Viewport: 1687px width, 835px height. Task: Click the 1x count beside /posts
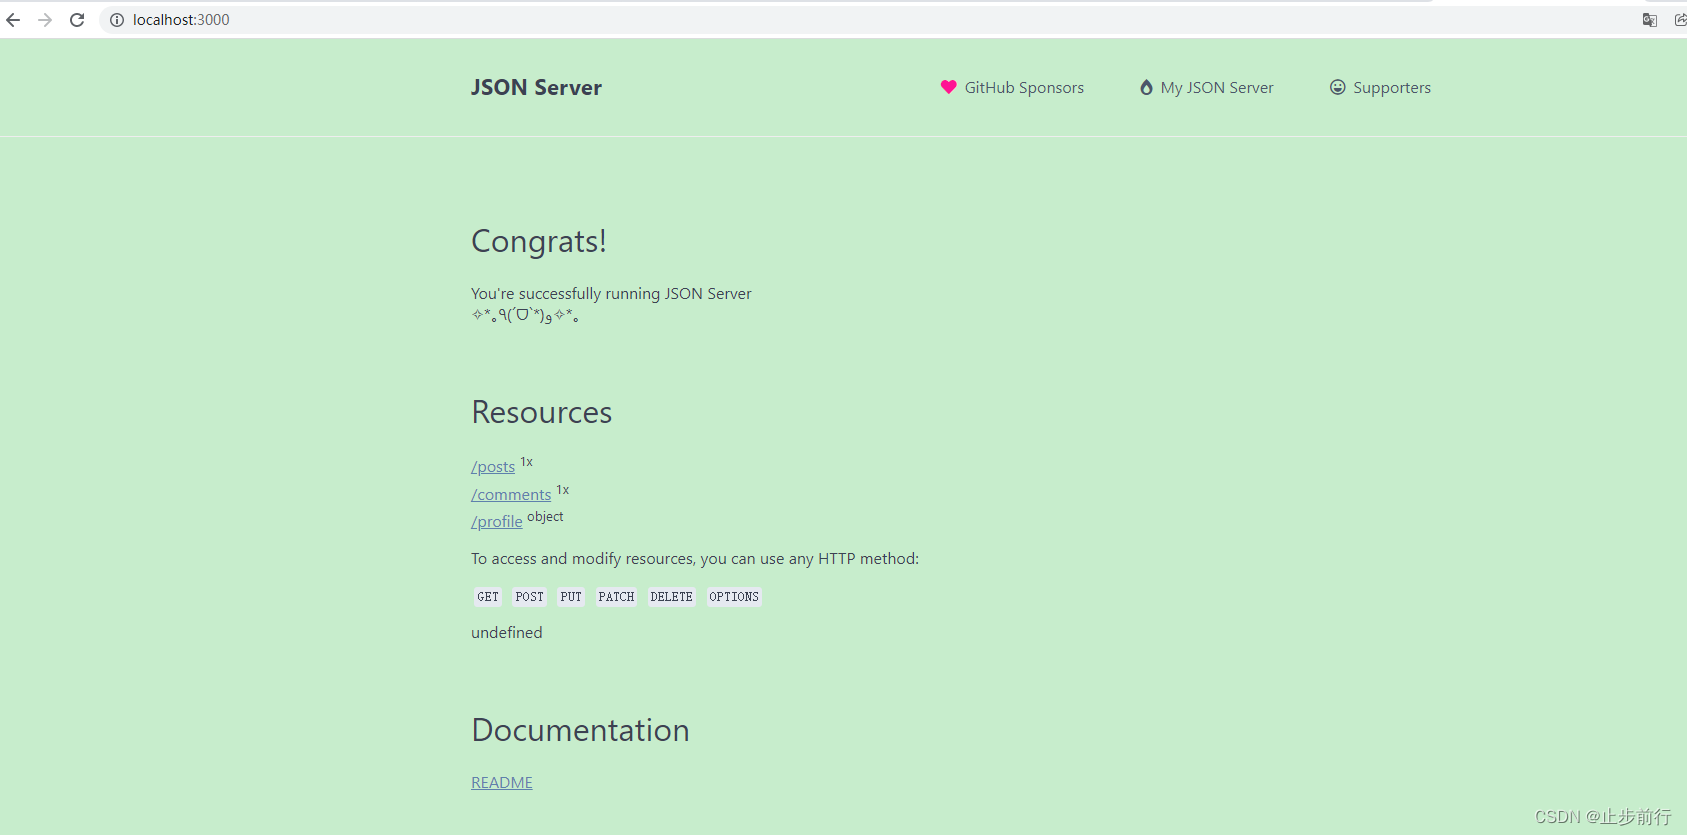point(527,462)
